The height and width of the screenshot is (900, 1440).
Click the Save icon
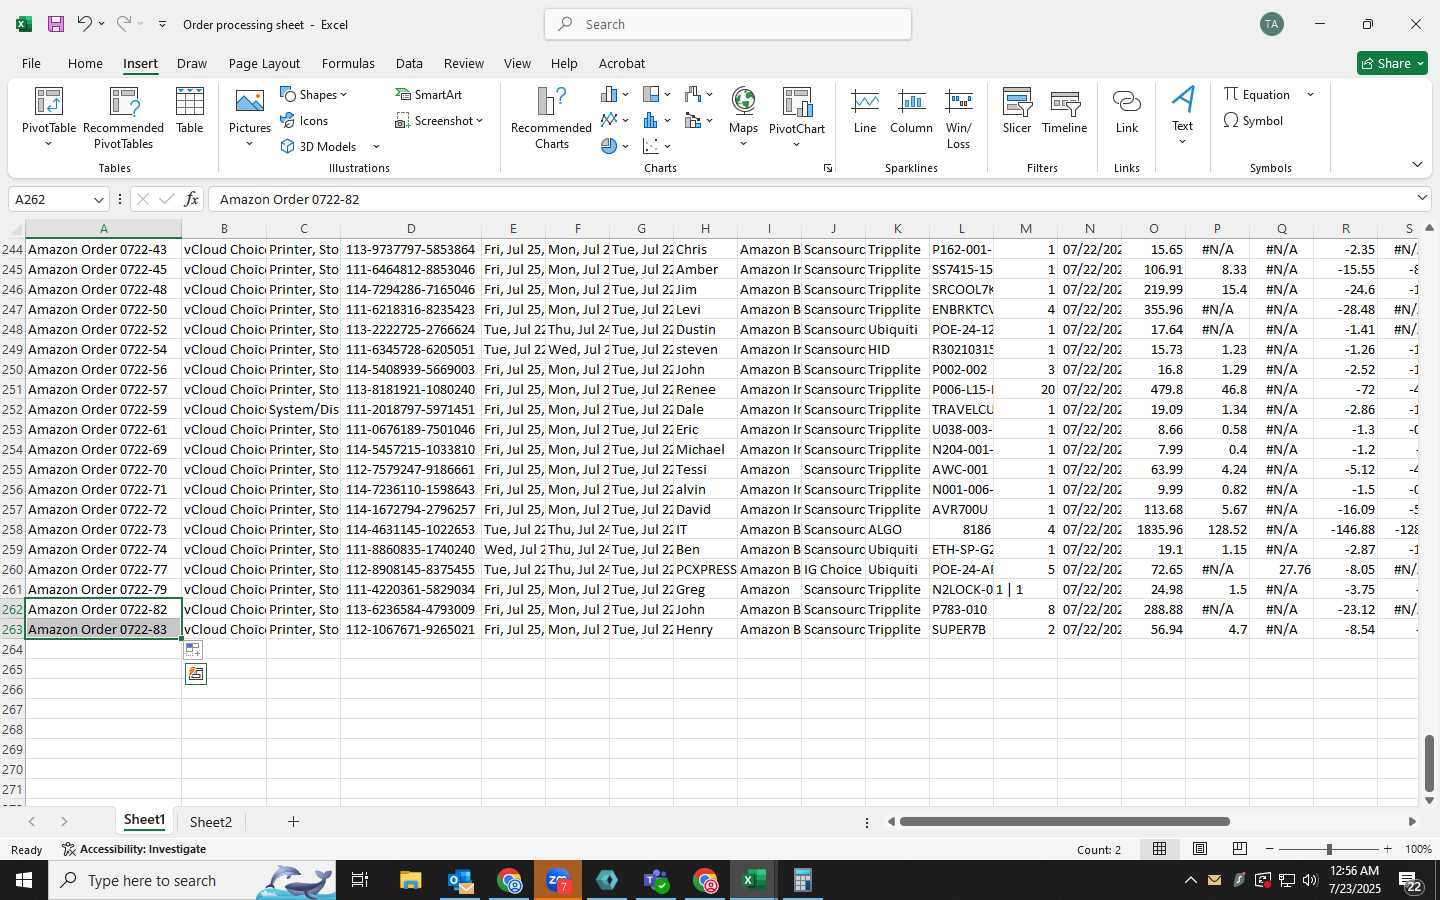click(56, 24)
